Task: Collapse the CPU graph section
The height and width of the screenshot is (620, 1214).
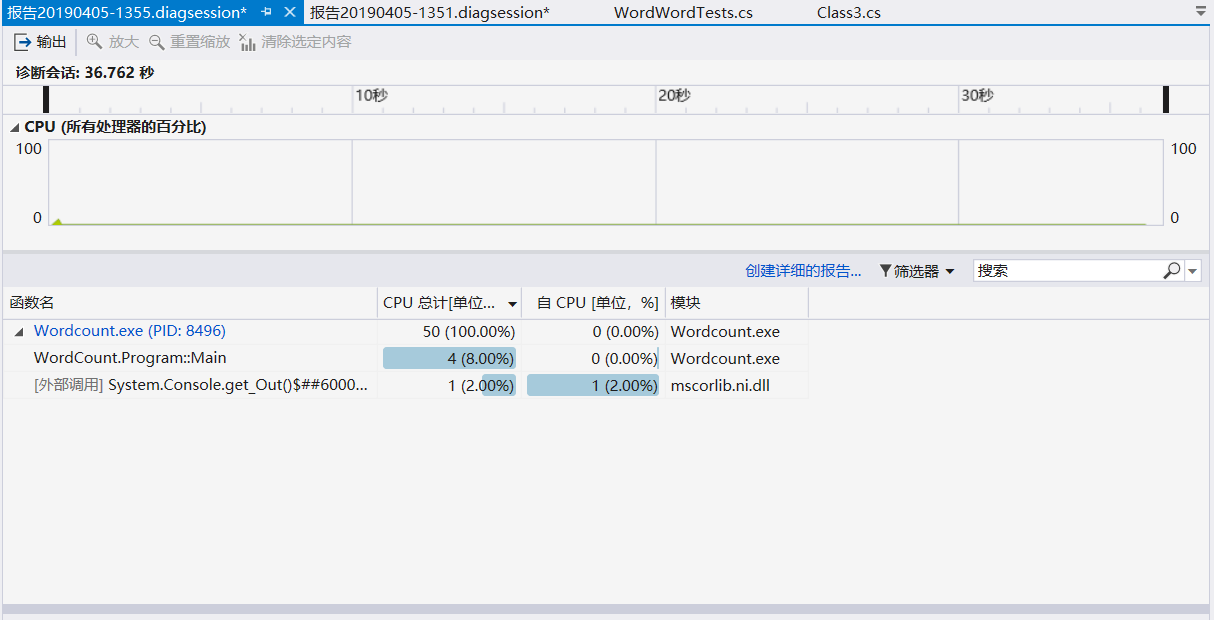Action: [15, 128]
